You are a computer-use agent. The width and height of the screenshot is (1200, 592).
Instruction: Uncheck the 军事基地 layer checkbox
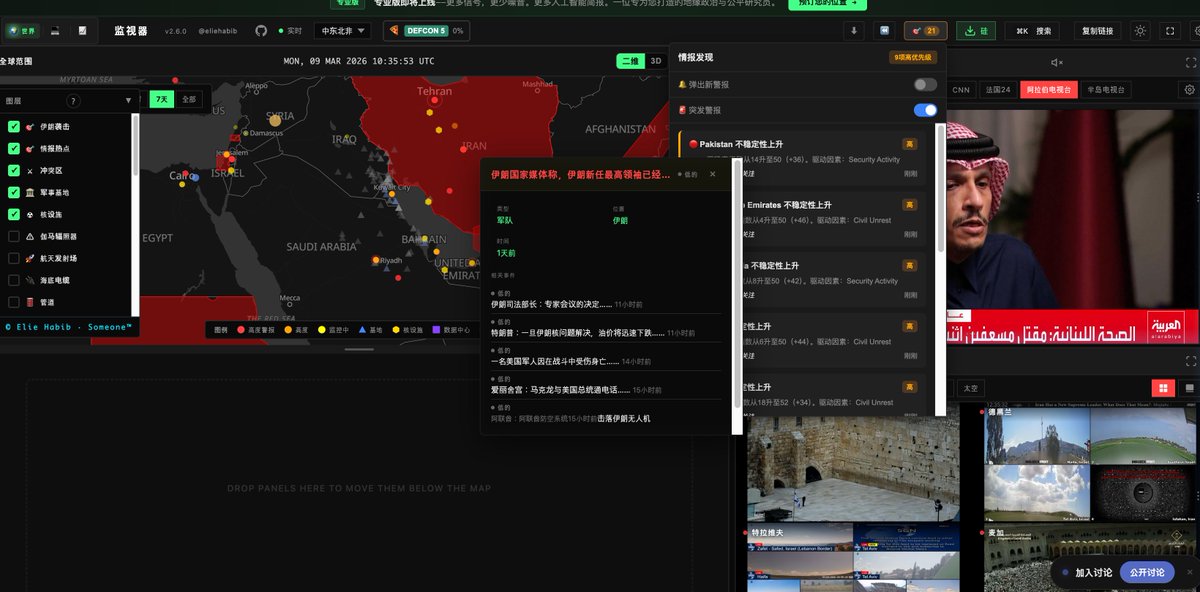[x=14, y=192]
